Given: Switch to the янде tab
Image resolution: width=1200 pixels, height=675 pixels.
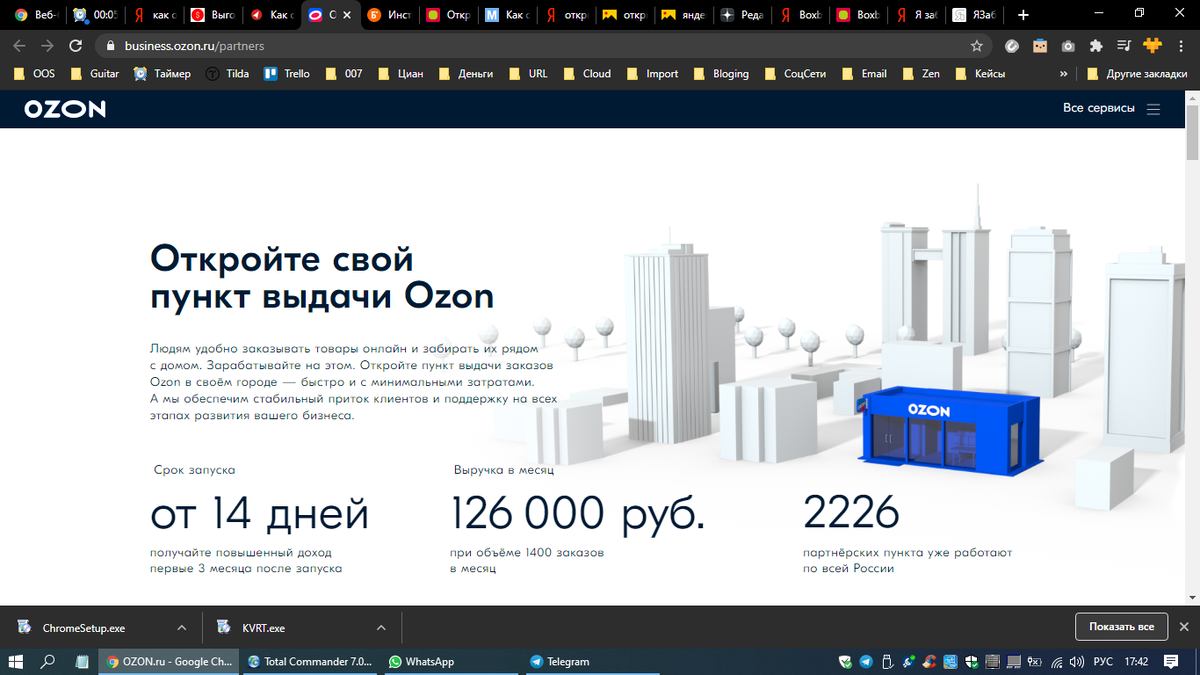Looking at the screenshot, I should 684,15.
